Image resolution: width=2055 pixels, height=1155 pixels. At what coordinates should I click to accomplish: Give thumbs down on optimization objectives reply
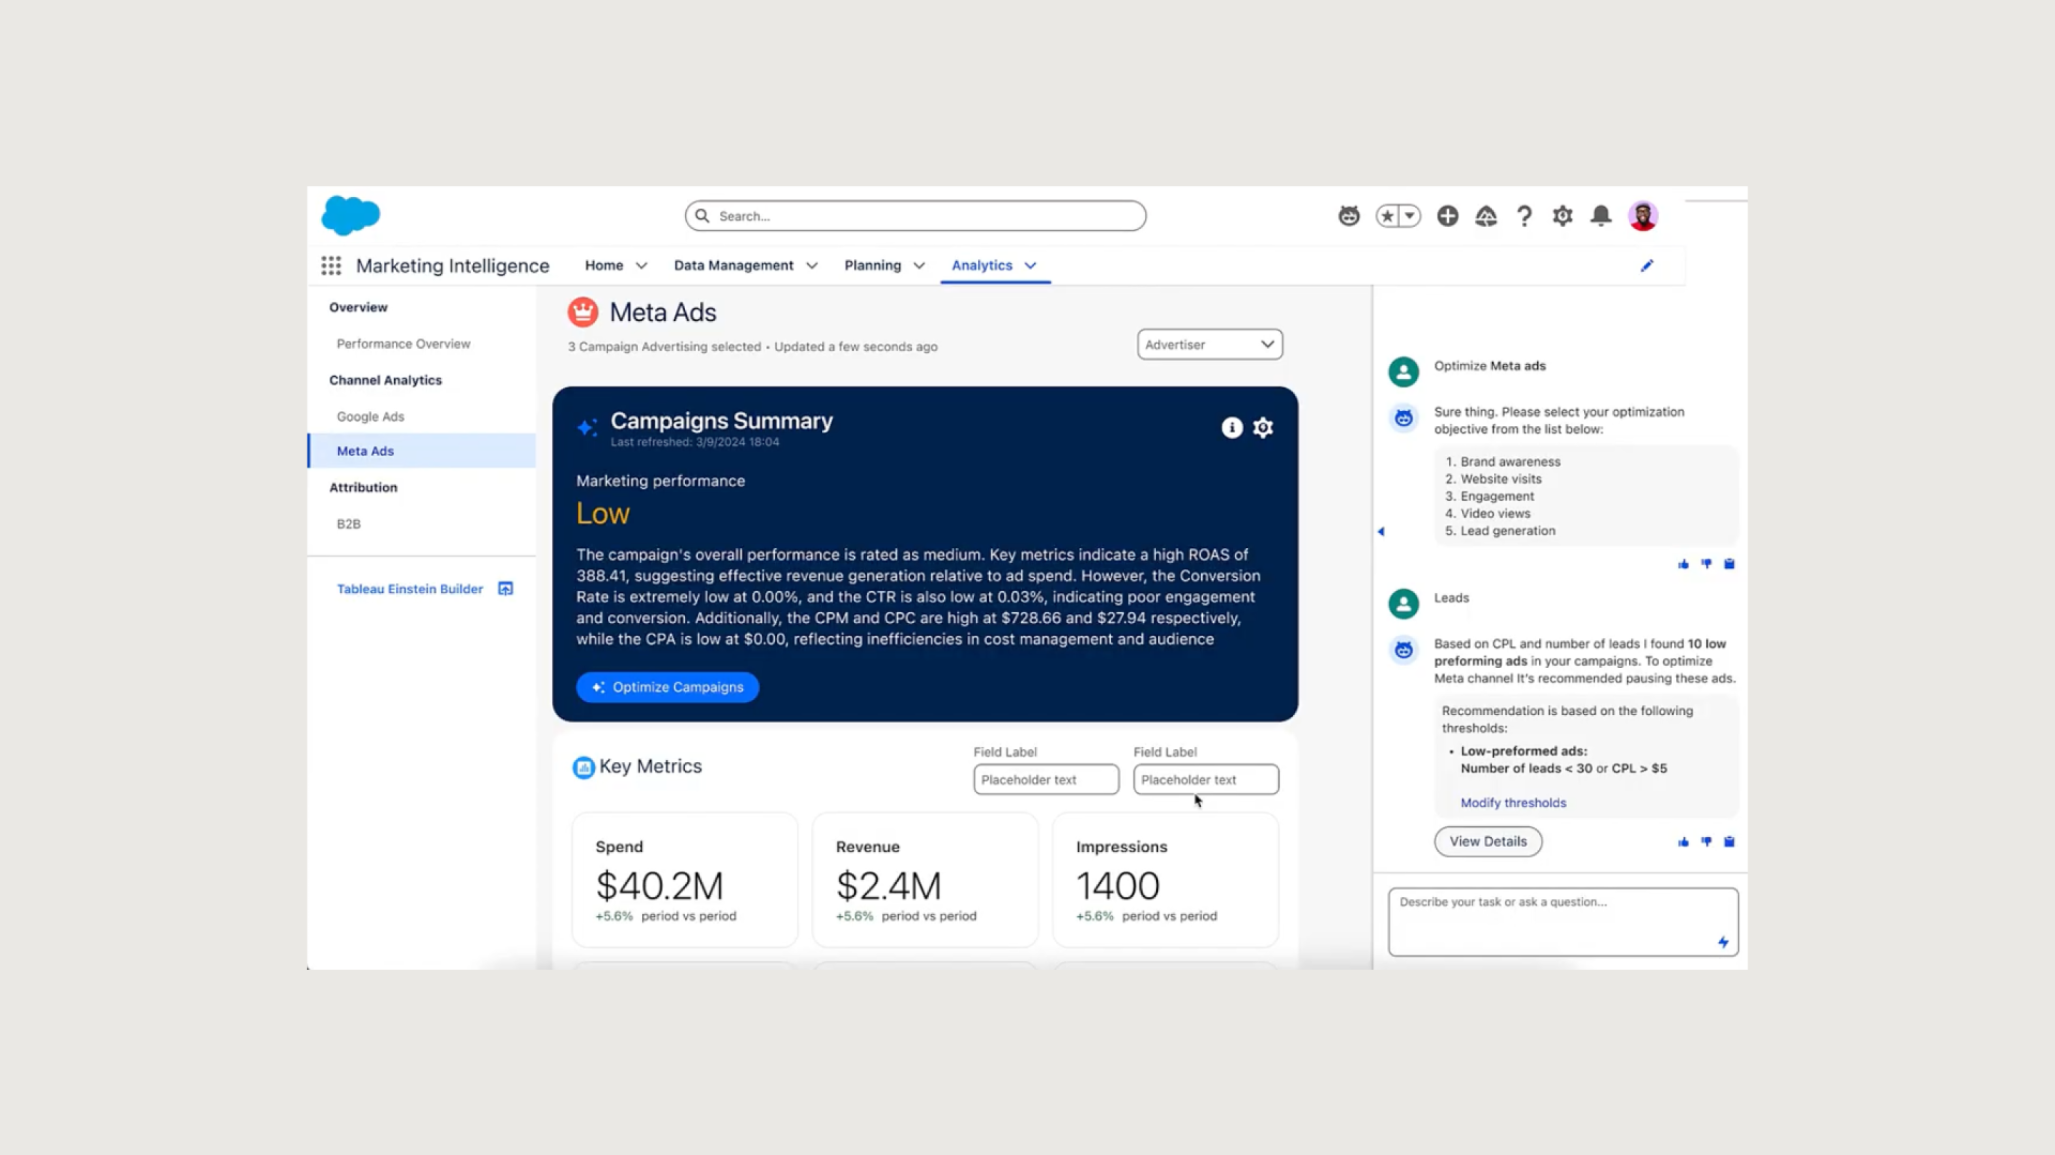[x=1707, y=563]
